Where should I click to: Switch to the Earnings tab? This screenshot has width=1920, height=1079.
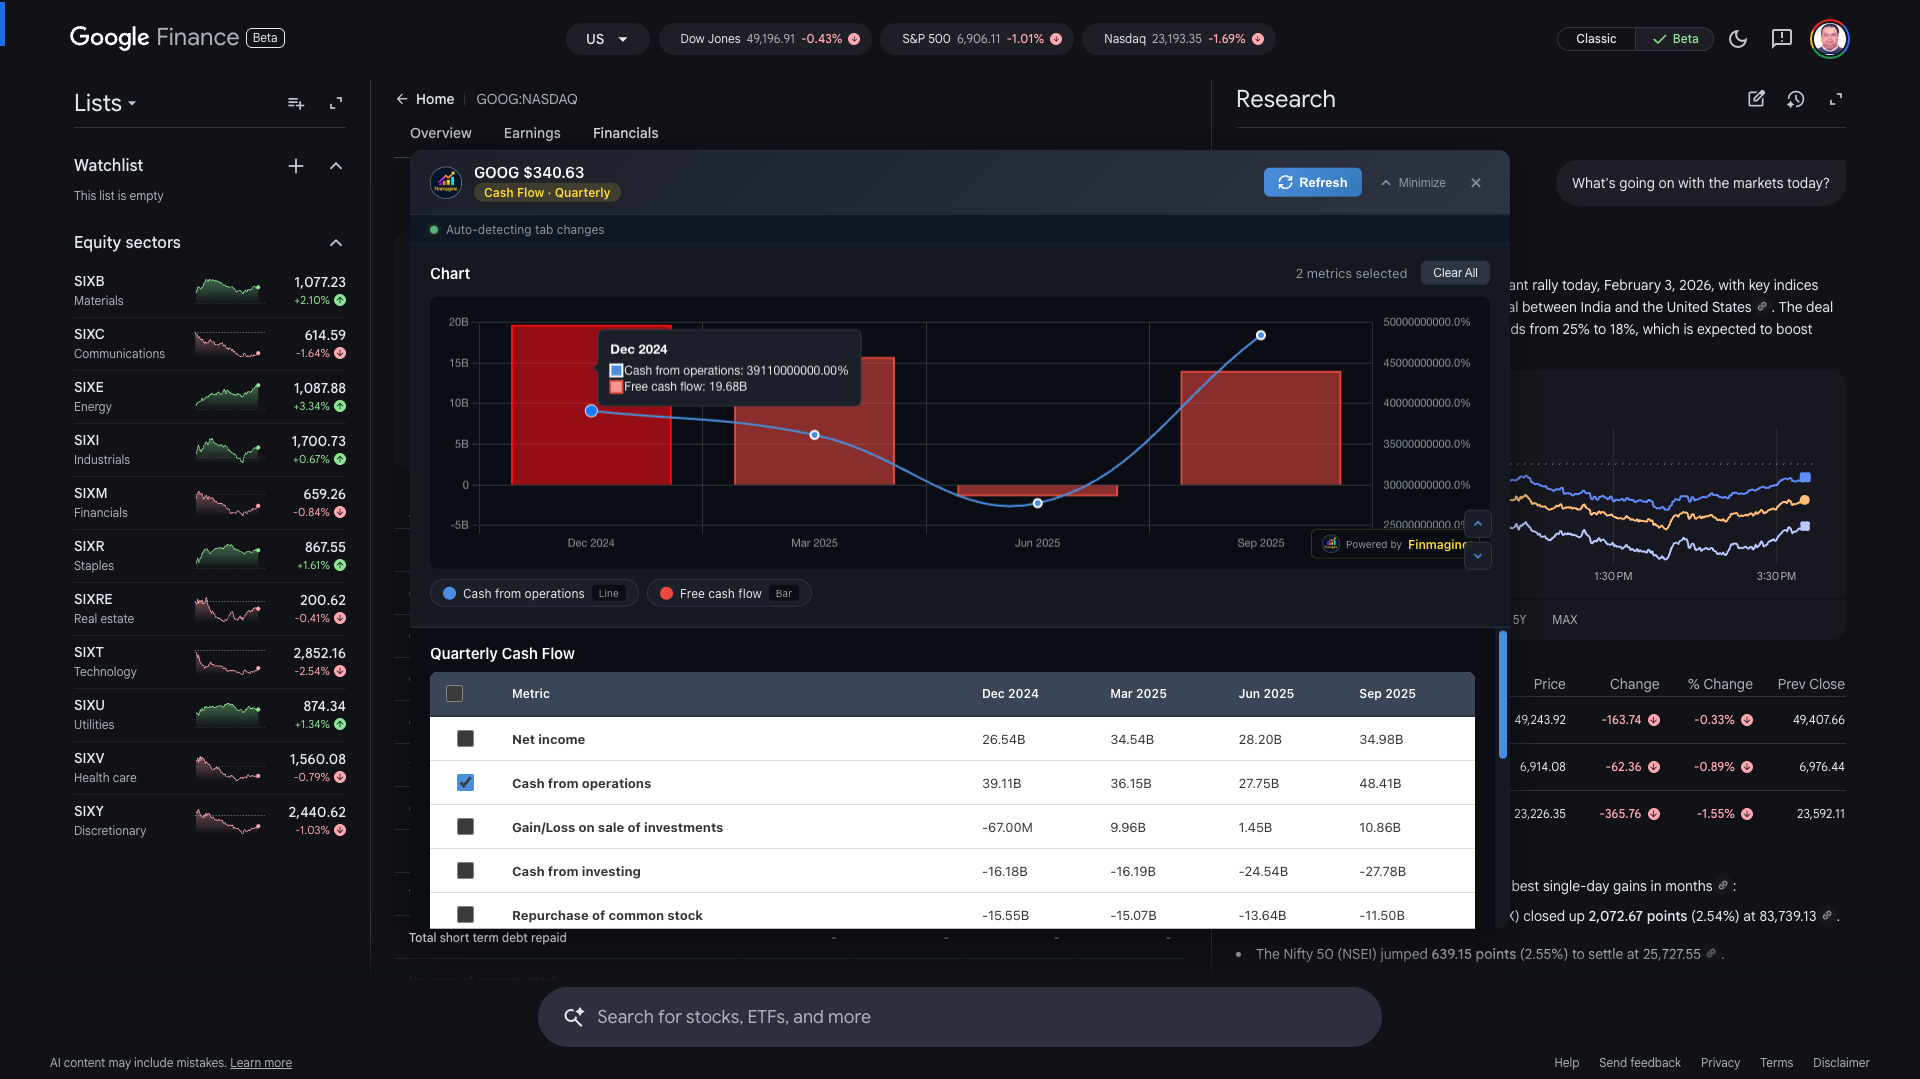pyautogui.click(x=532, y=133)
